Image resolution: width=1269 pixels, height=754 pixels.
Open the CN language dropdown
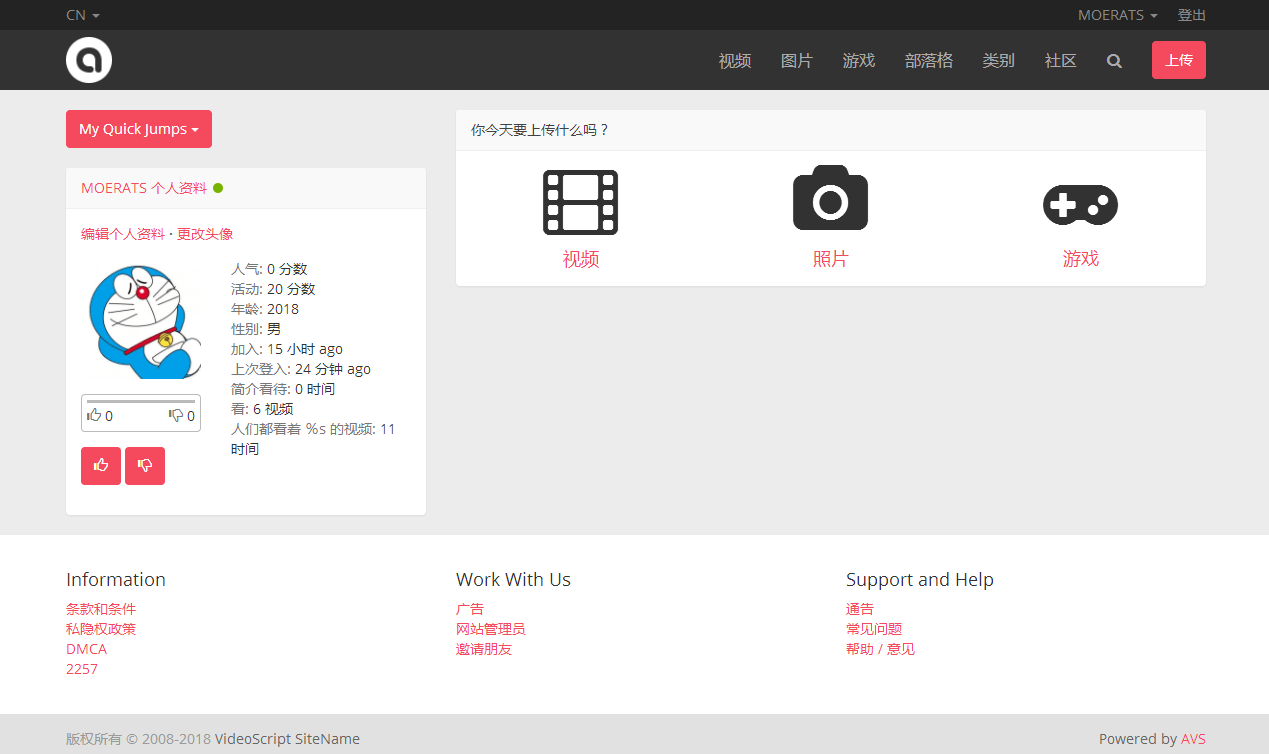click(x=83, y=15)
